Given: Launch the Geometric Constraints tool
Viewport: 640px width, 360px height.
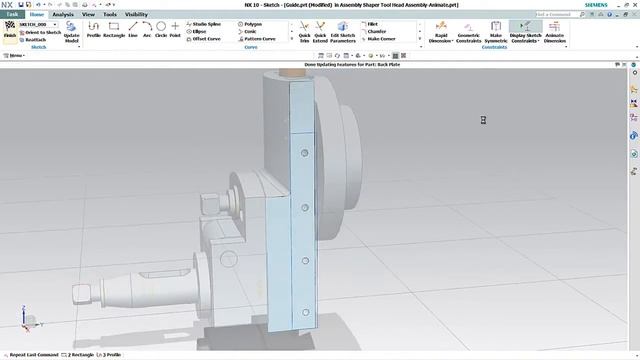Looking at the screenshot, I should [469, 32].
